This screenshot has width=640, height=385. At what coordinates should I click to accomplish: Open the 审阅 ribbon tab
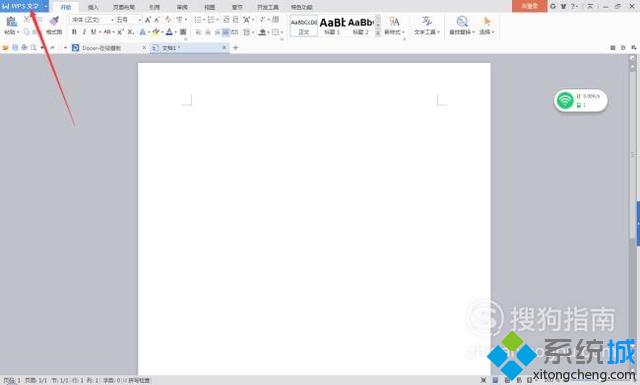pos(182,7)
